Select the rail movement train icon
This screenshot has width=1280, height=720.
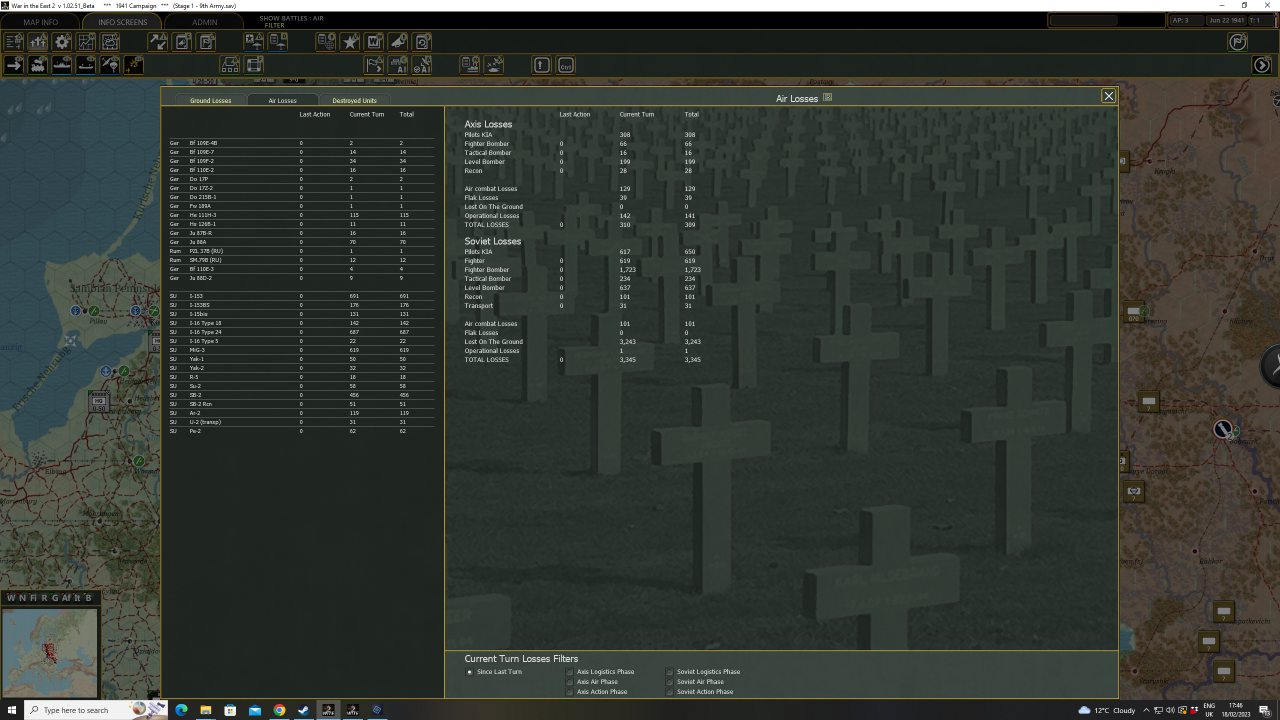click(38, 65)
